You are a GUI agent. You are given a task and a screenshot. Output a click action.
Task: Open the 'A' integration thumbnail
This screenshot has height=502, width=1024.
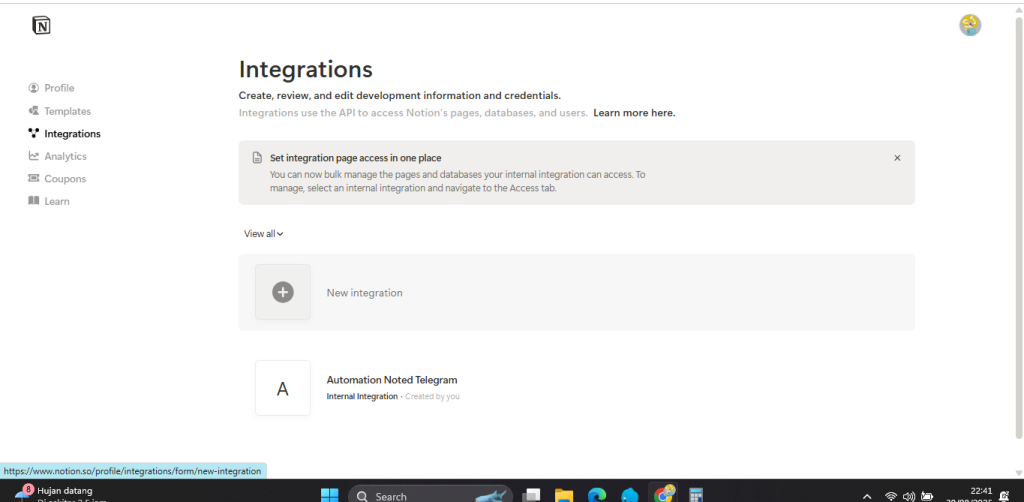[x=283, y=388]
